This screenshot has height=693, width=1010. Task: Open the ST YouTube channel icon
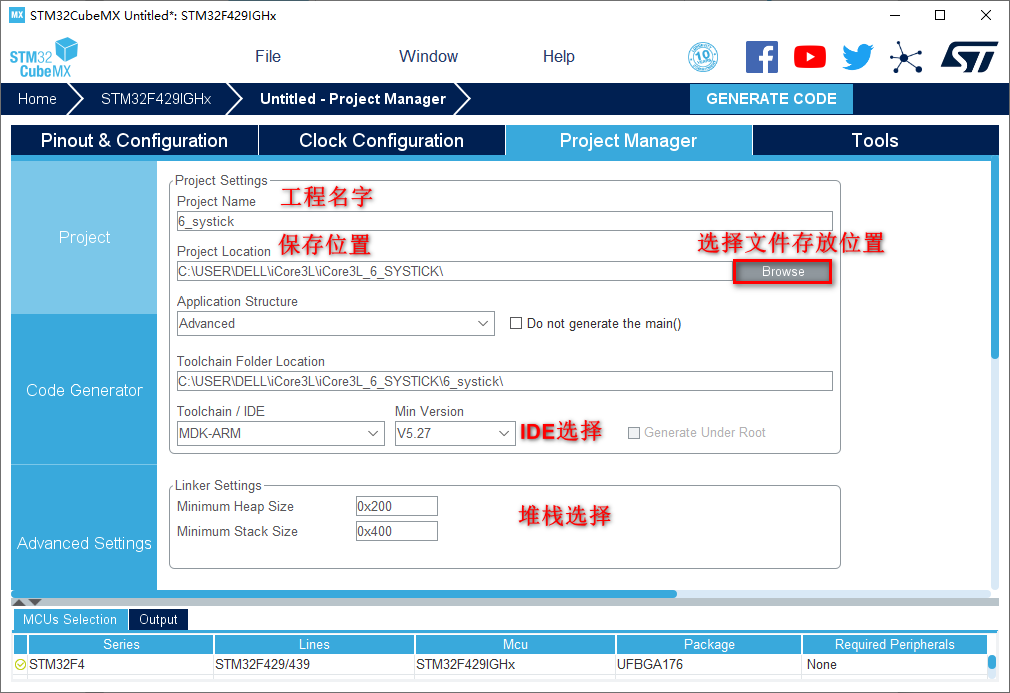pos(809,57)
